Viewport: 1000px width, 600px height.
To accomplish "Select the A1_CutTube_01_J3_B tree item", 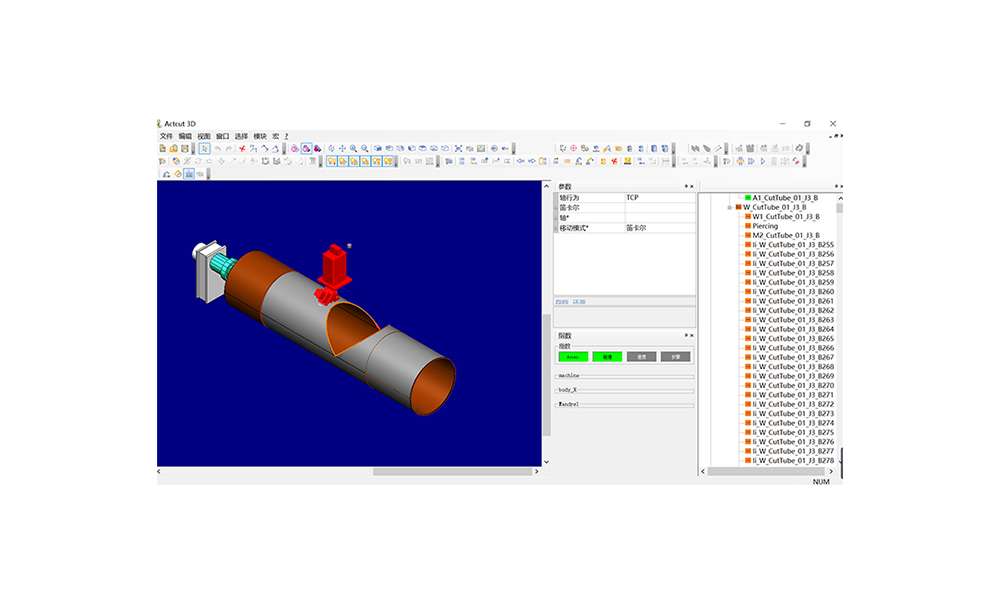I will (784, 198).
